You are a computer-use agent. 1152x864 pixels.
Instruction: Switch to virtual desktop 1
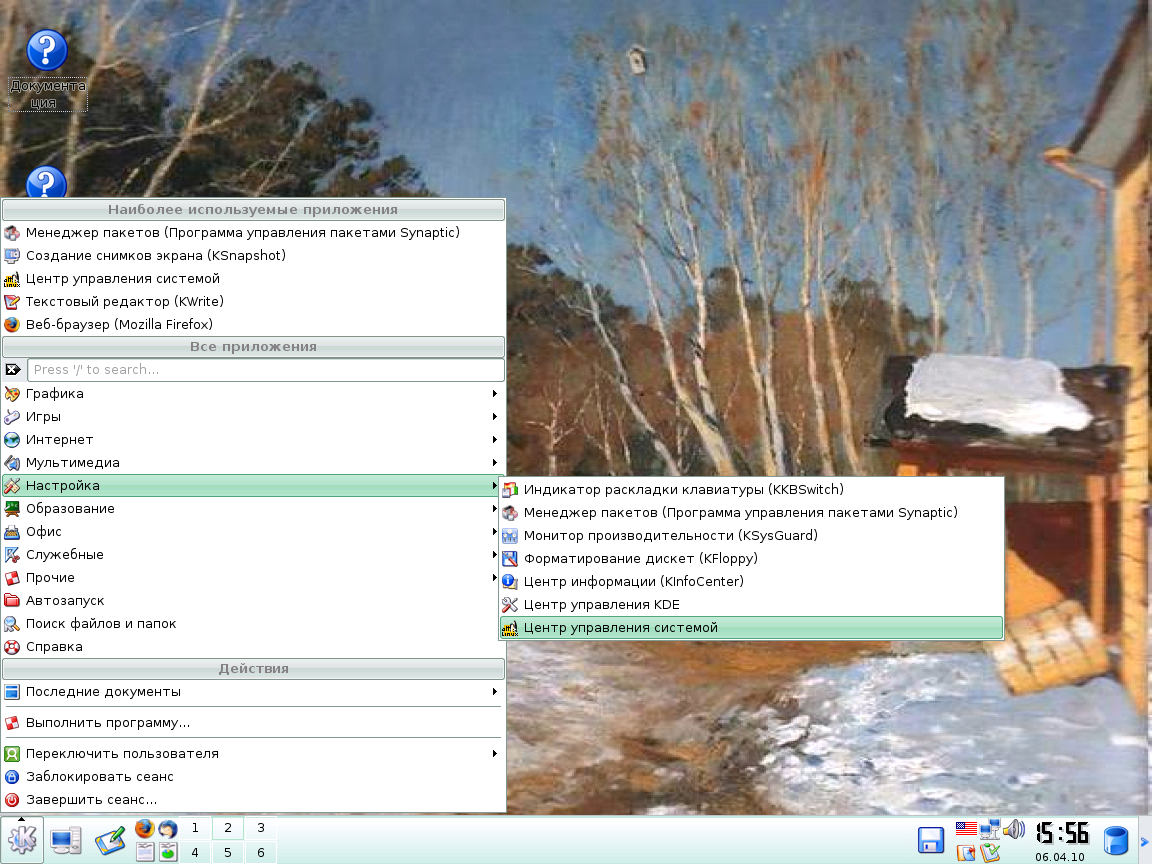194,828
